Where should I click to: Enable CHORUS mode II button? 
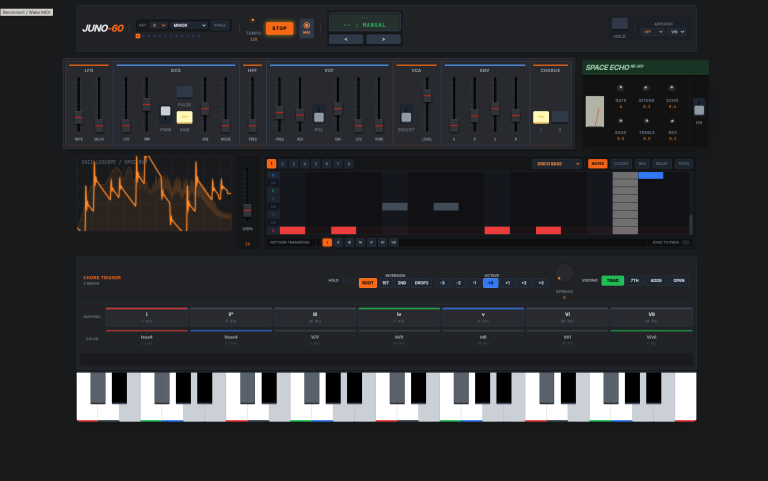click(560, 117)
